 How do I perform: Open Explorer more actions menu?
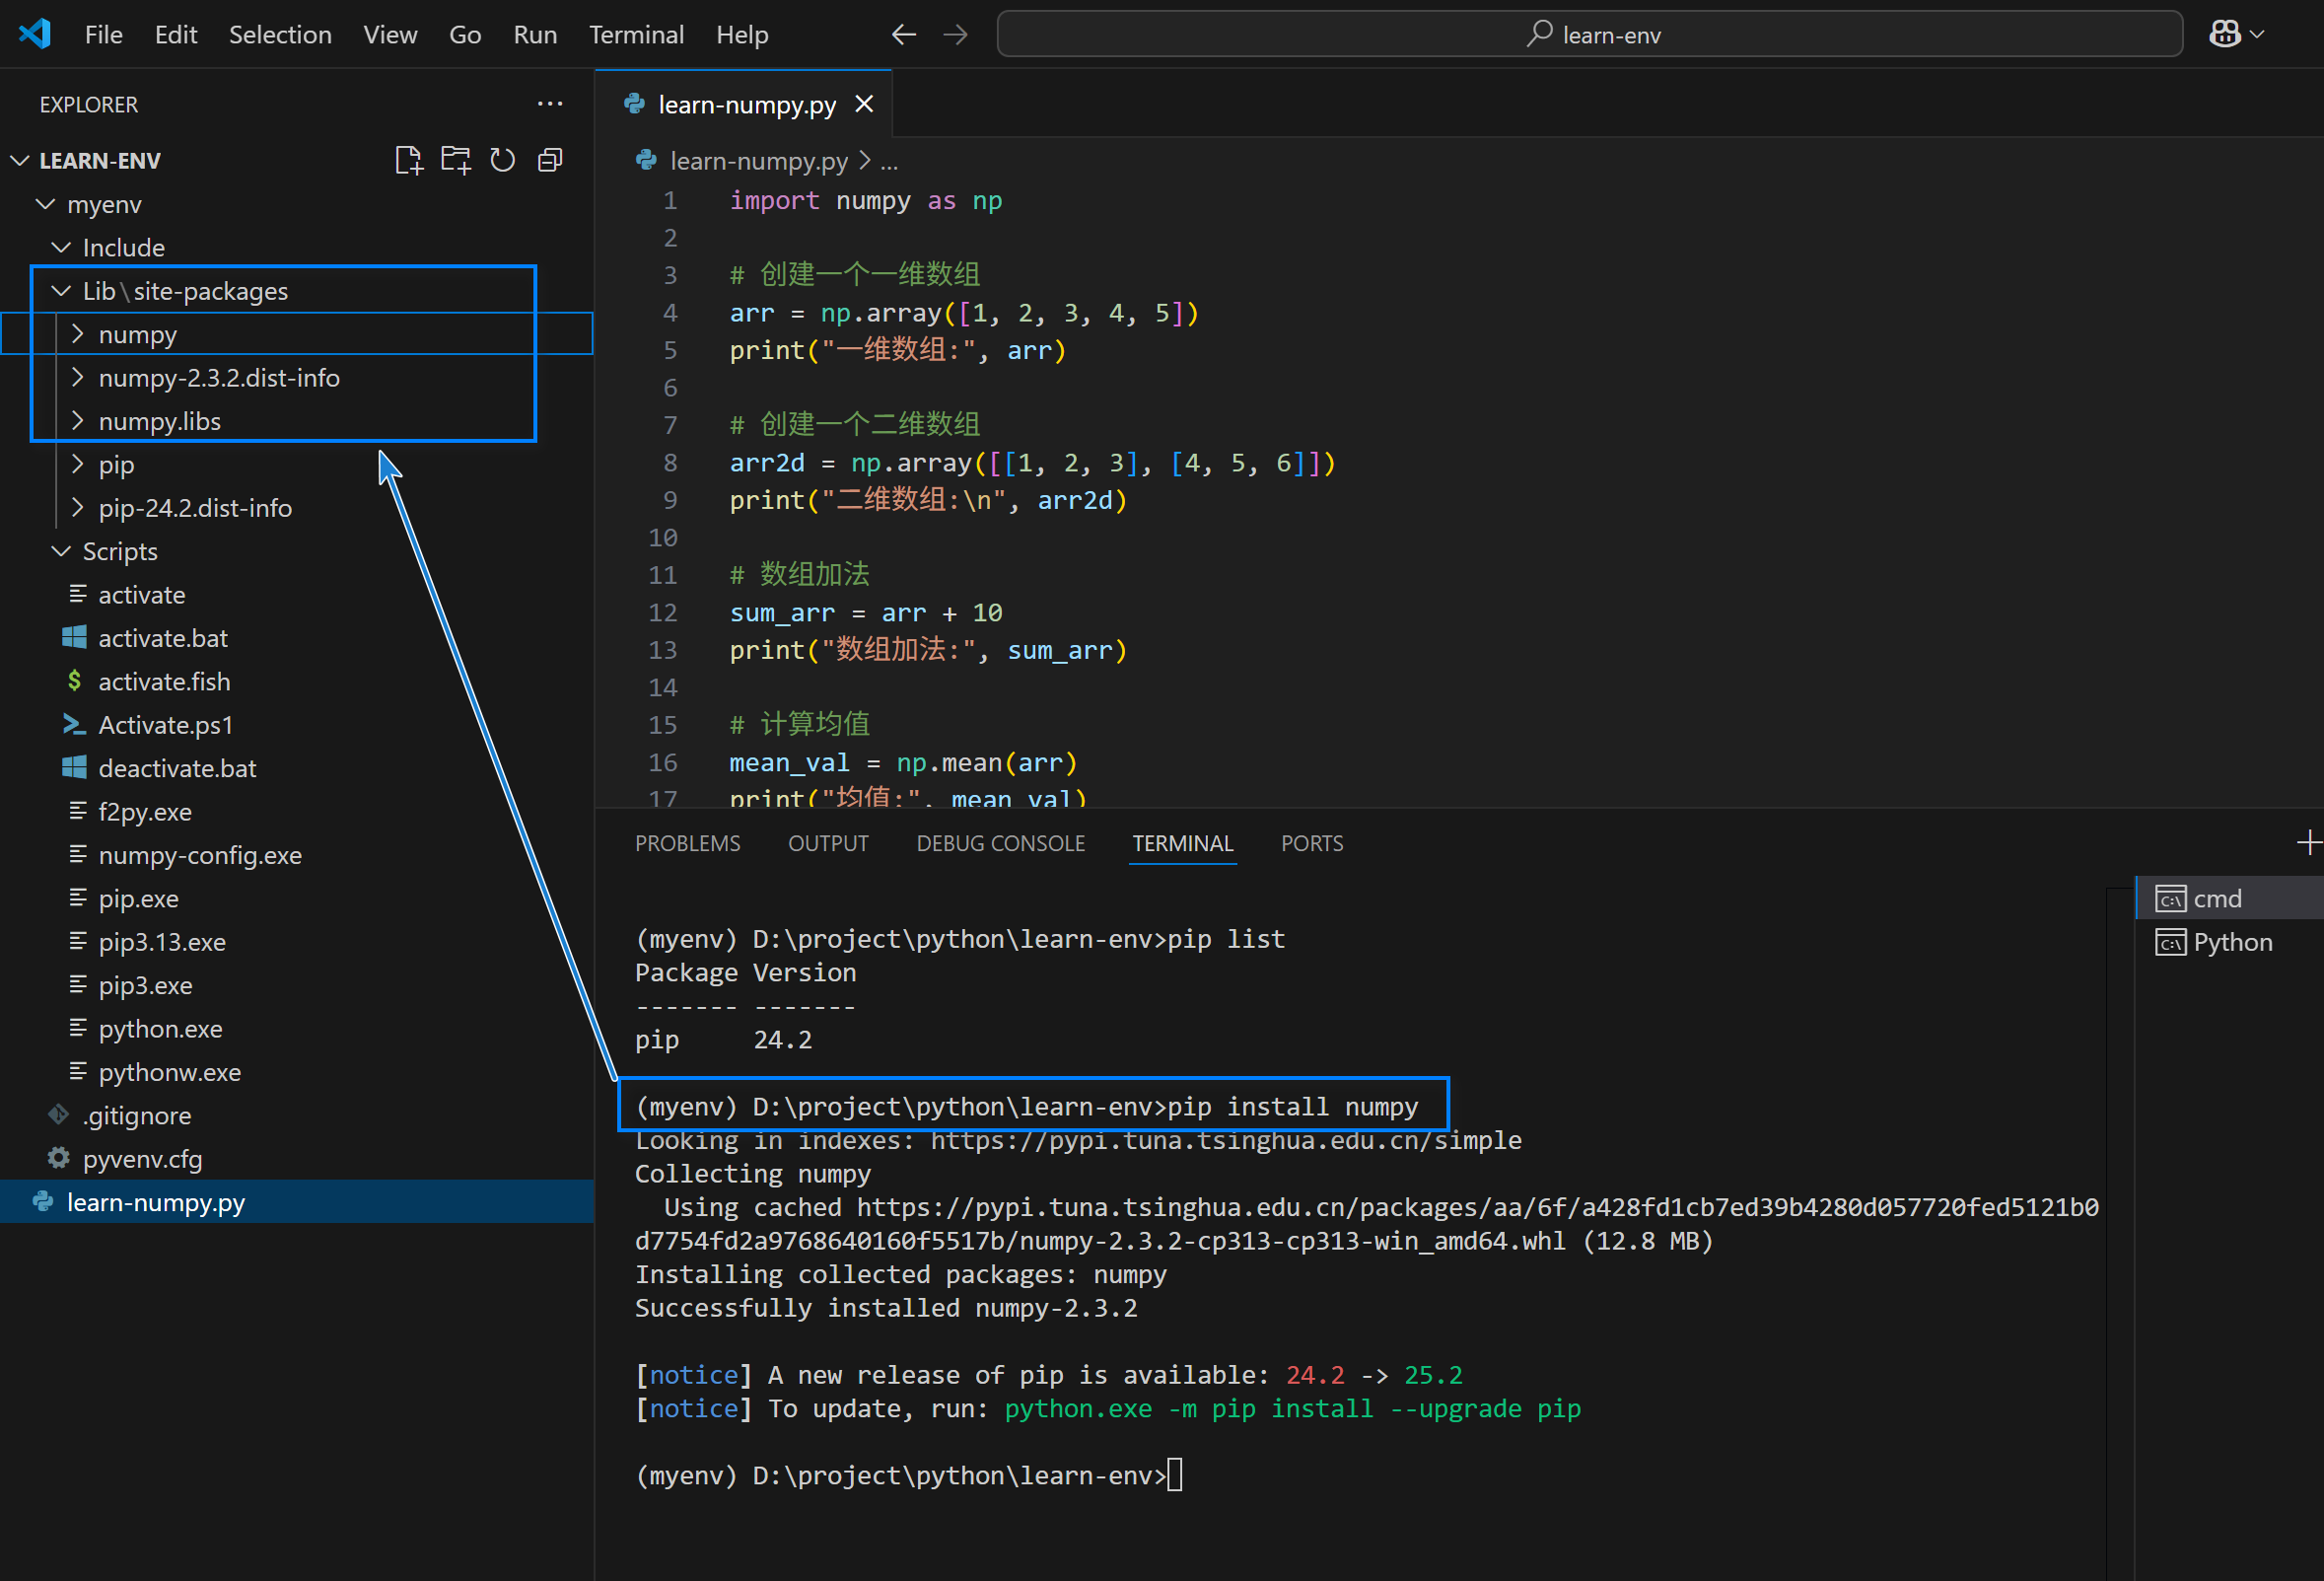click(x=550, y=104)
